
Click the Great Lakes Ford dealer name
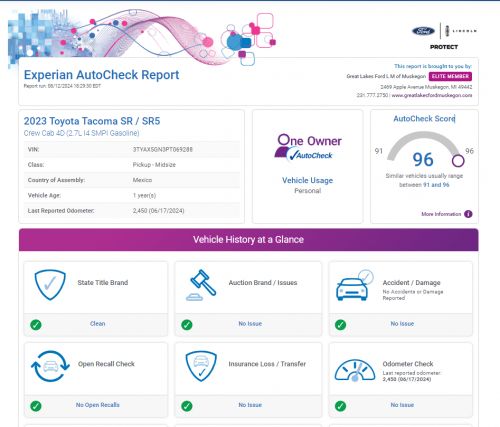pos(386,76)
